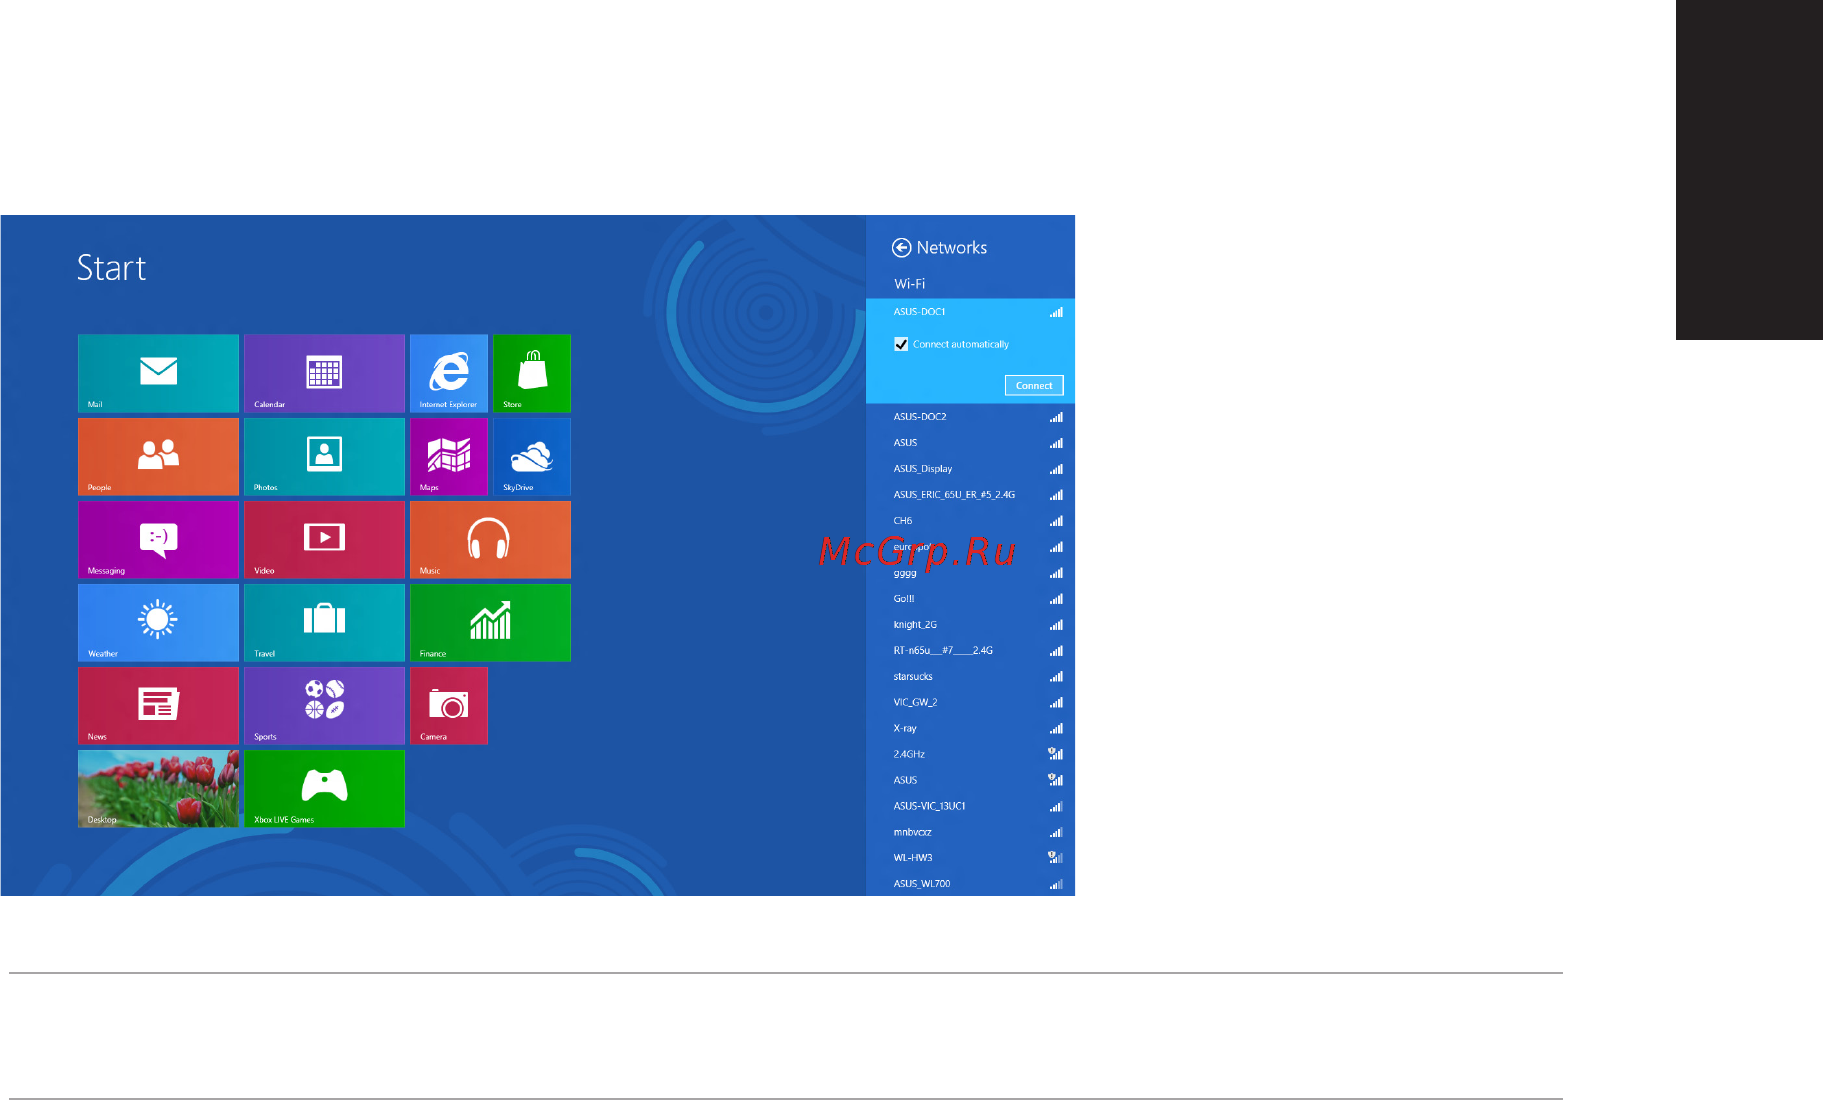Image resolution: width=1823 pixels, height=1100 pixels.
Task: Open the Store tile
Action: pyautogui.click(x=532, y=373)
